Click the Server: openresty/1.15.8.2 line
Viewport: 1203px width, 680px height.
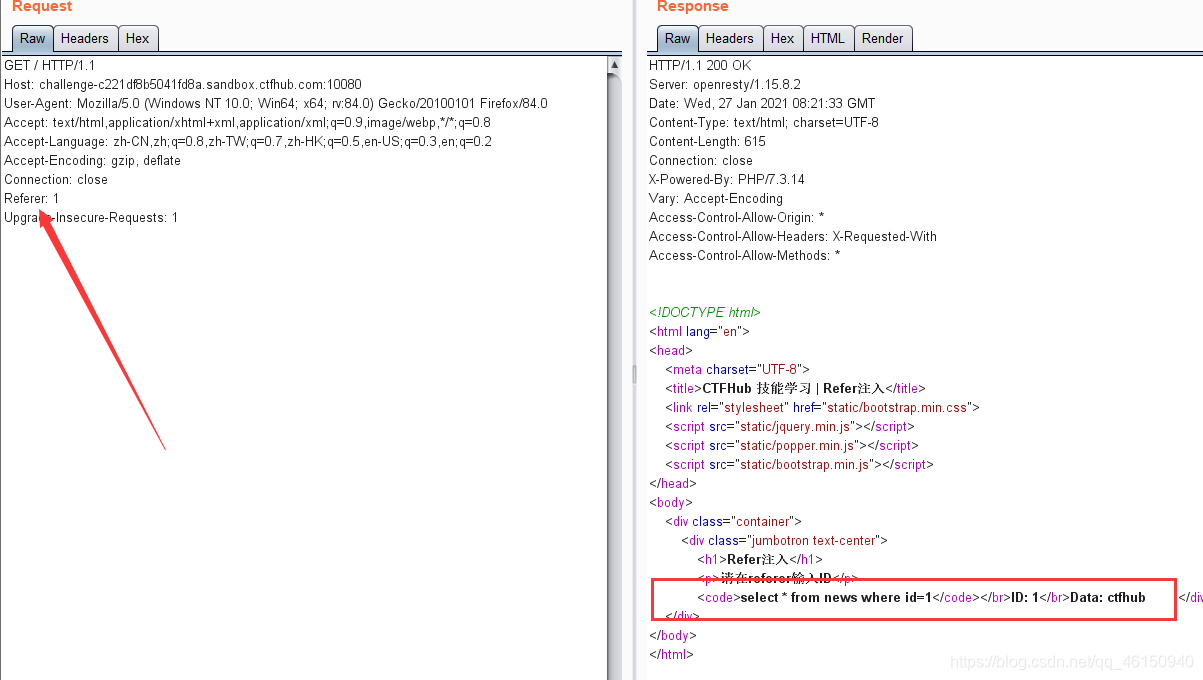[725, 85]
